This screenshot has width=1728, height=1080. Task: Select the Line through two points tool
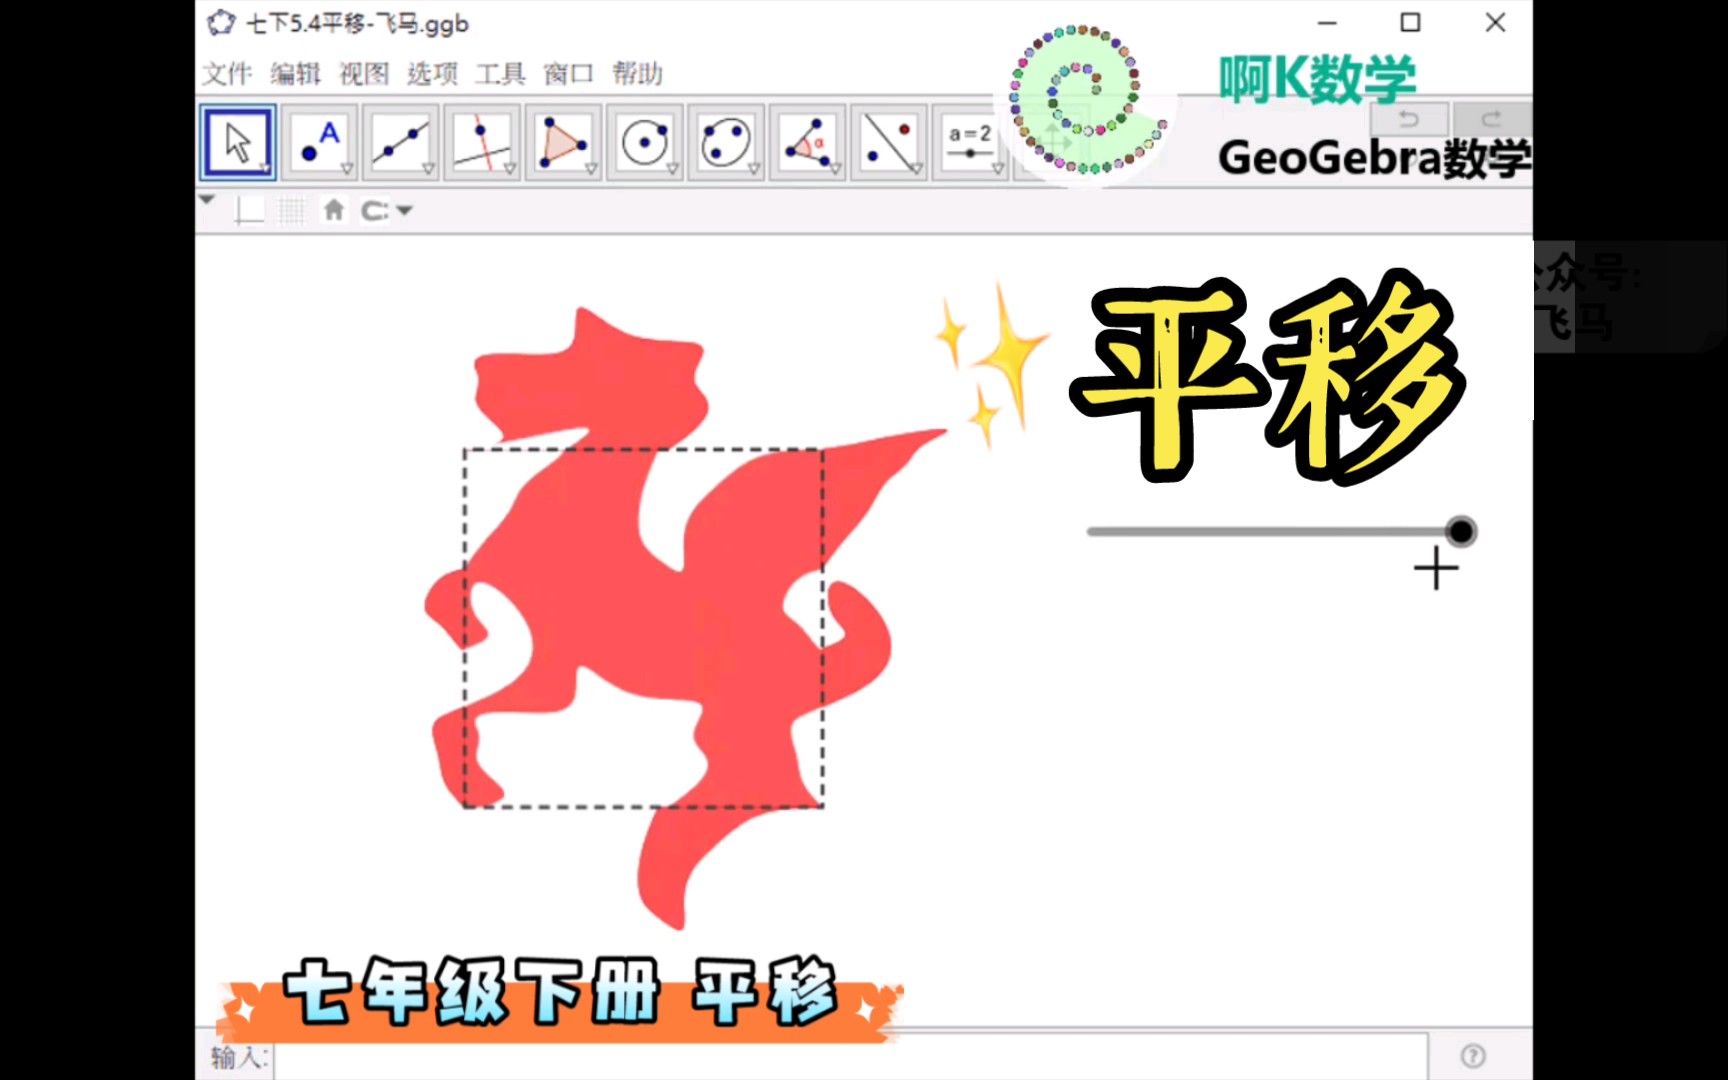pyautogui.click(x=401, y=142)
